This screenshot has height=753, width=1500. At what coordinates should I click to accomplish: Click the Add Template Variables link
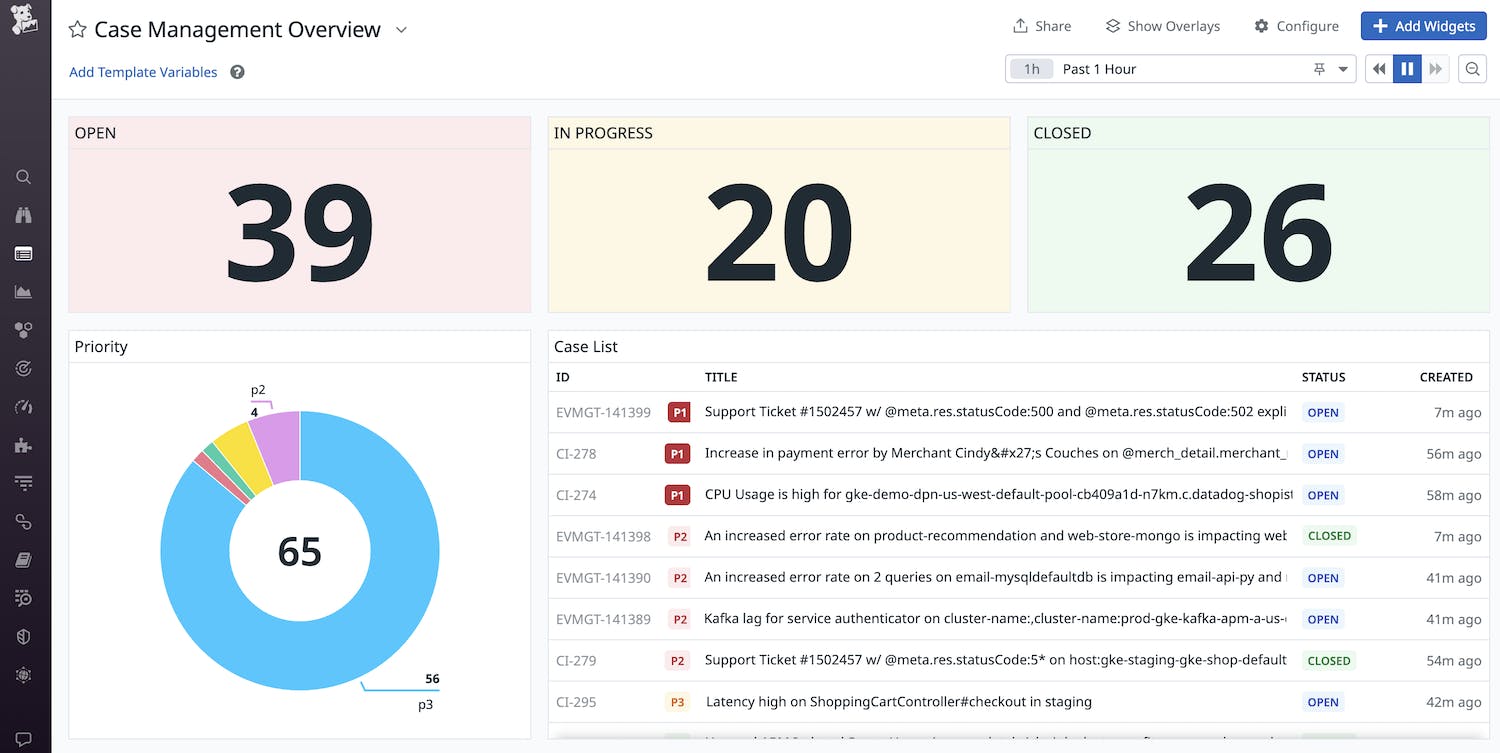143,72
